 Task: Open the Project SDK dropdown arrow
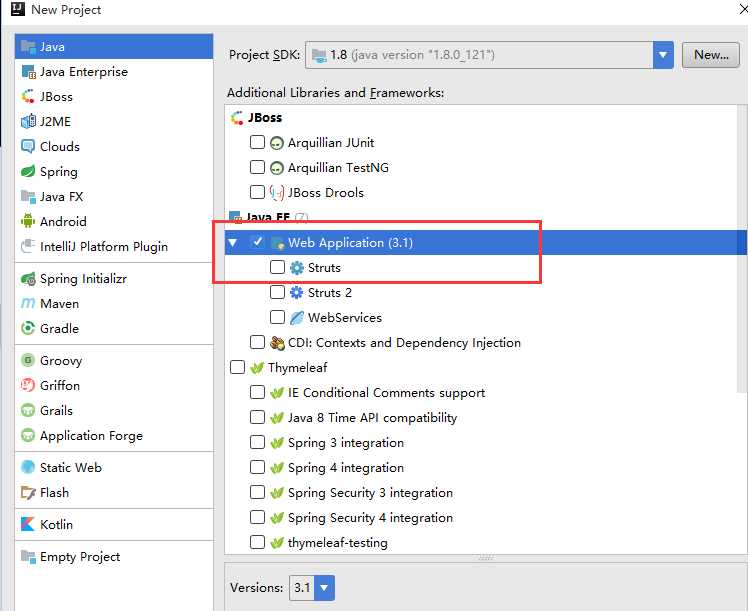click(x=663, y=55)
